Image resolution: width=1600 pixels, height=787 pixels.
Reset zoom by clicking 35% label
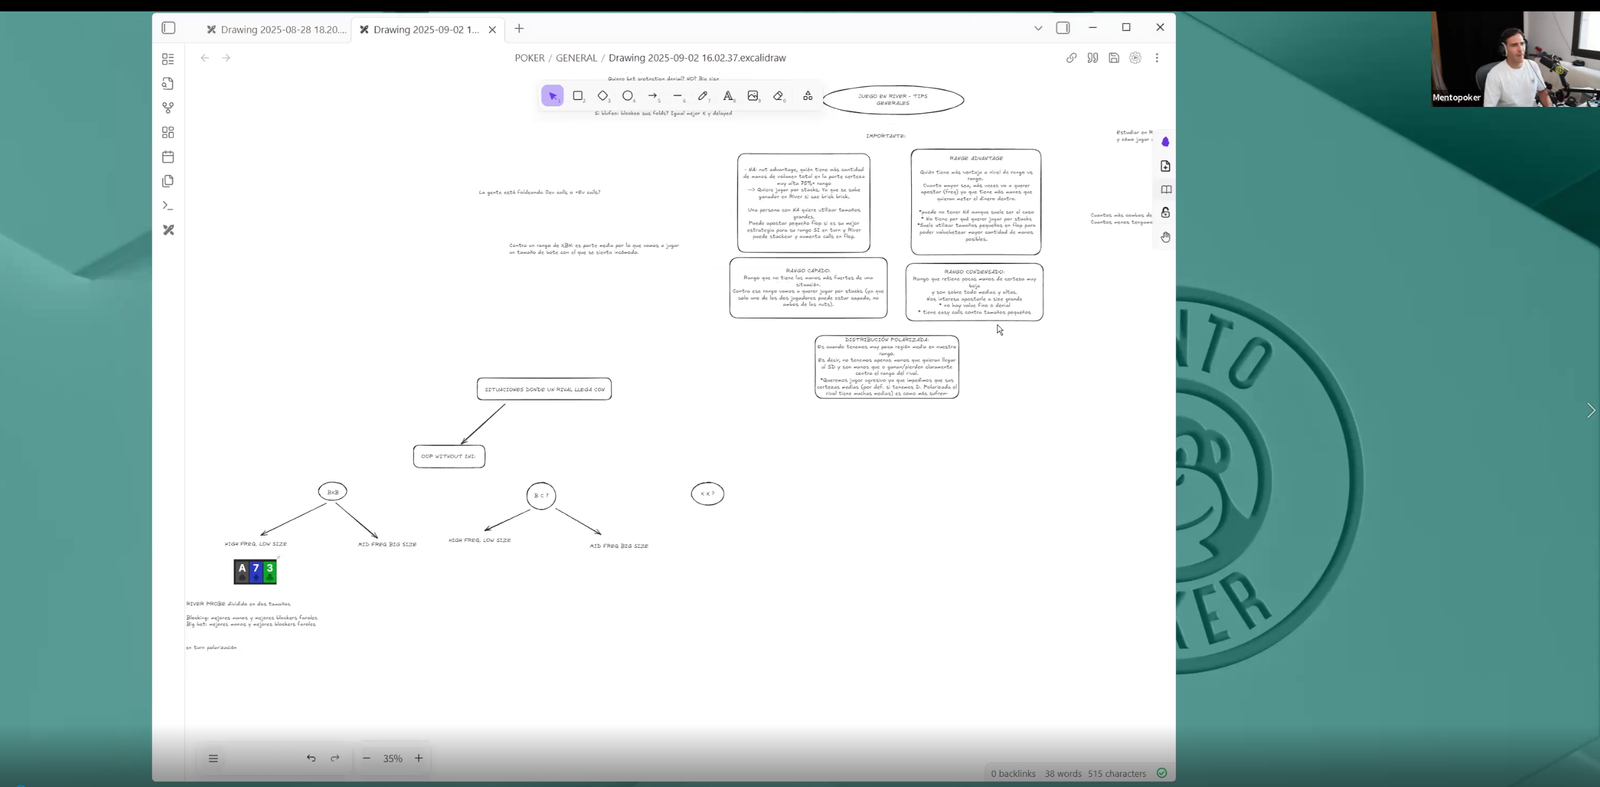[392, 758]
